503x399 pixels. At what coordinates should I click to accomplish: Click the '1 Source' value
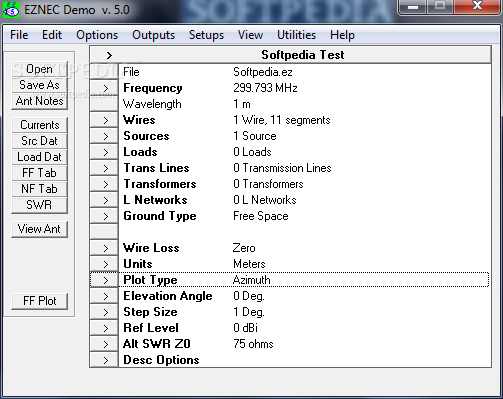click(x=255, y=136)
